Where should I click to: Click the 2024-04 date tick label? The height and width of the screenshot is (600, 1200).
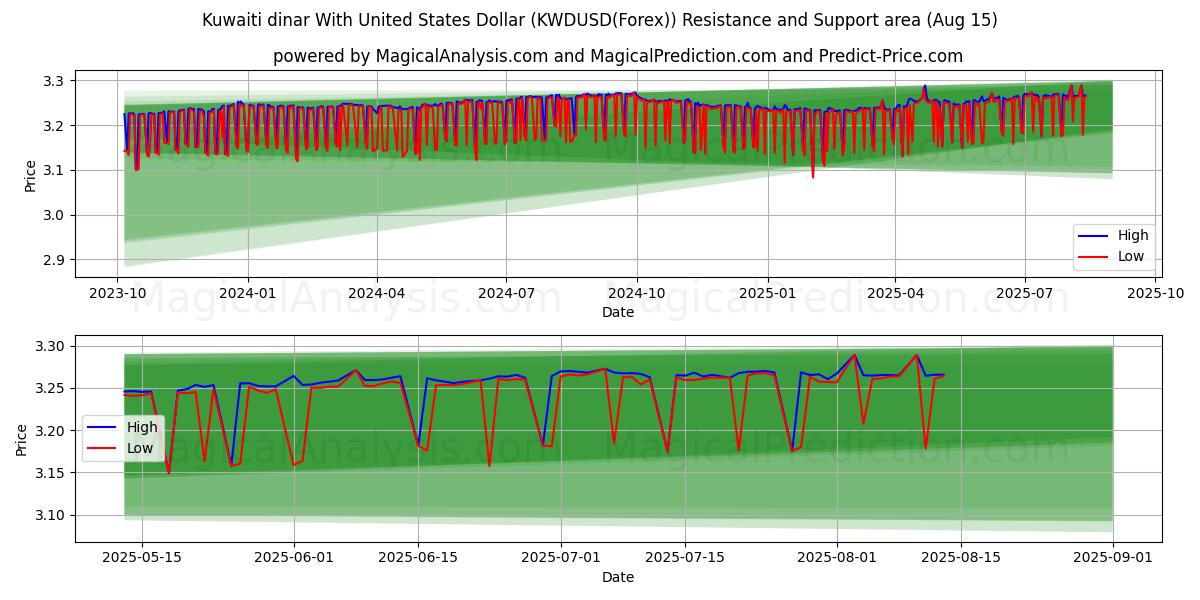[x=377, y=294]
